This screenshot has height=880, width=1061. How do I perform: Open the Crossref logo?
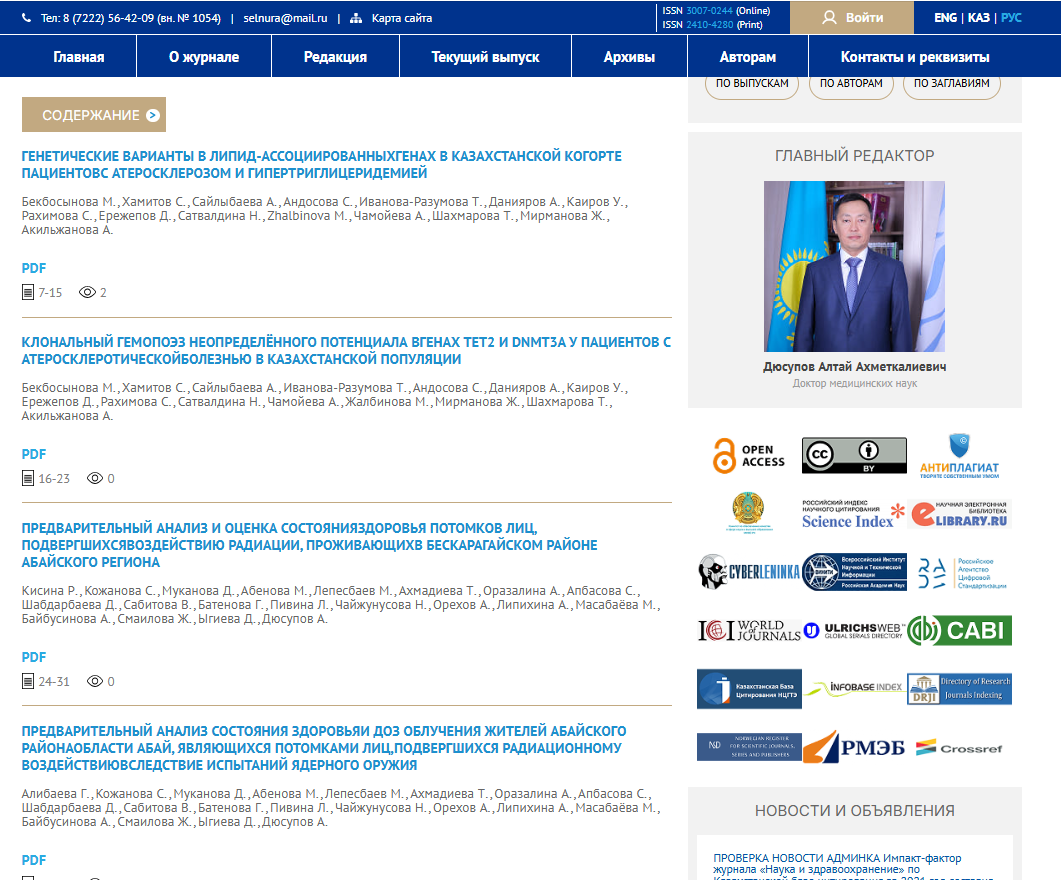point(959,747)
